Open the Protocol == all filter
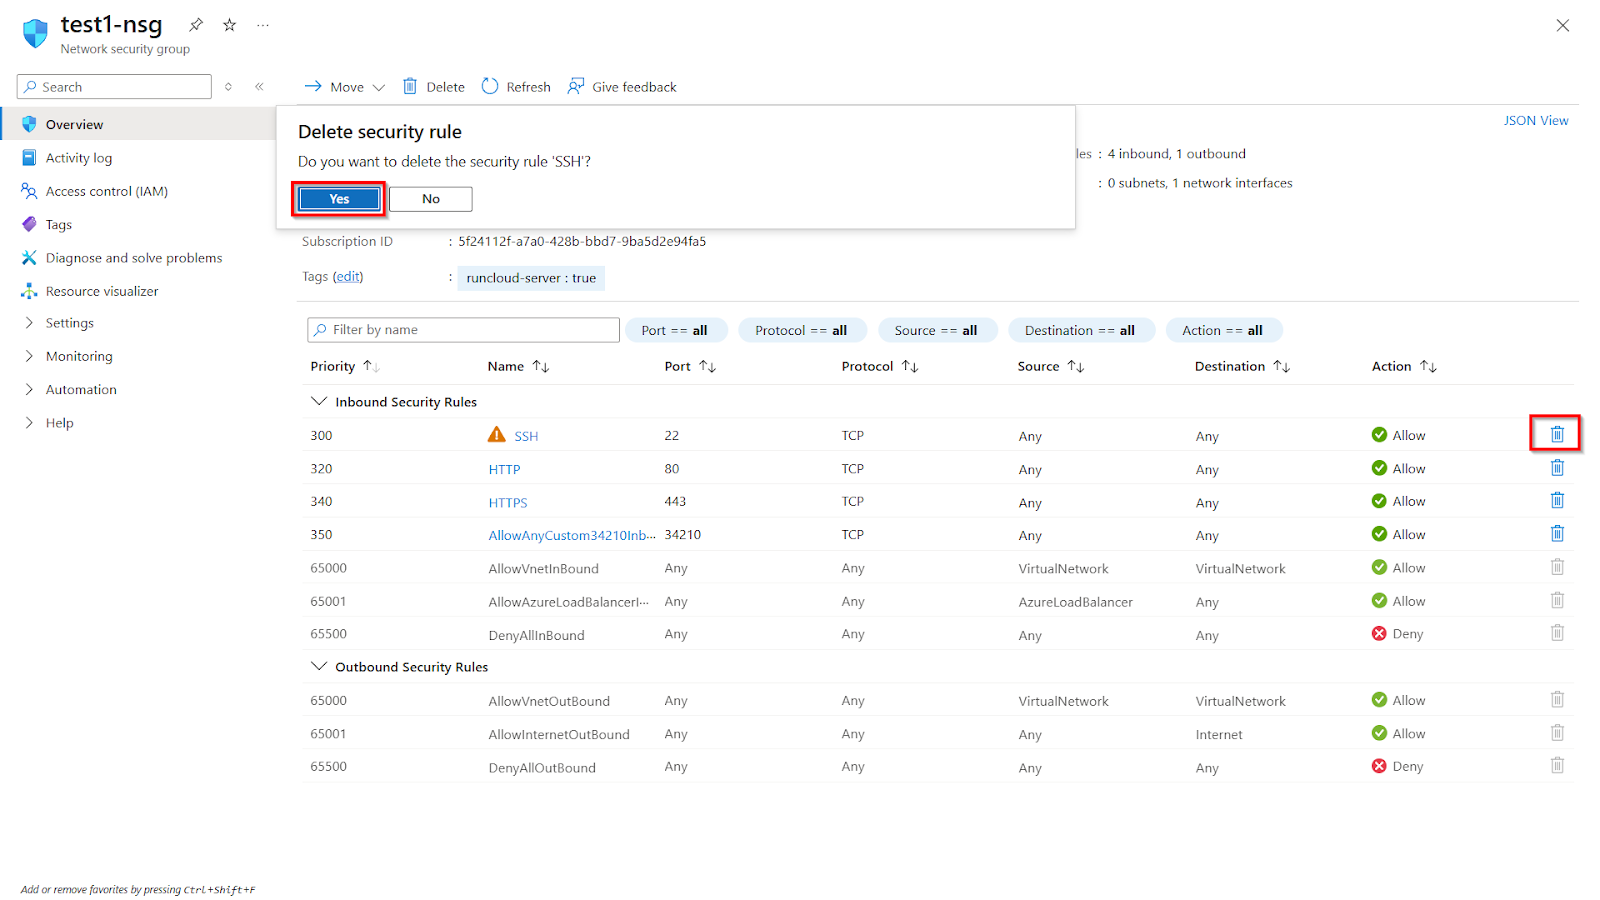 (x=800, y=331)
